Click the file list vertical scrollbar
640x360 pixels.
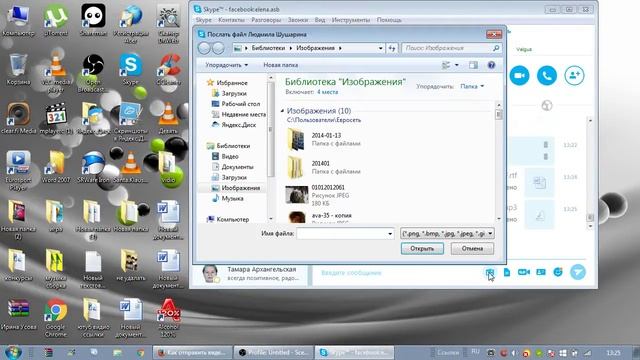pos(499,162)
